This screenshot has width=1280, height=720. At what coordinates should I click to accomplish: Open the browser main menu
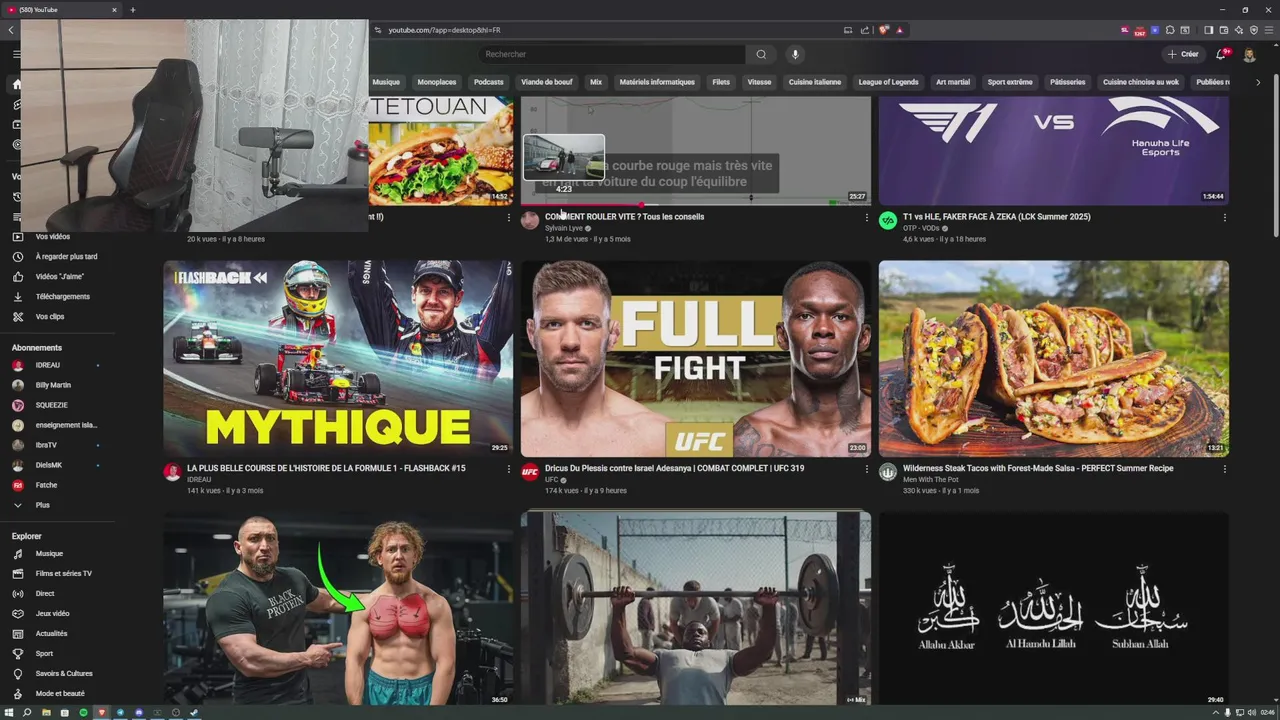1268,30
